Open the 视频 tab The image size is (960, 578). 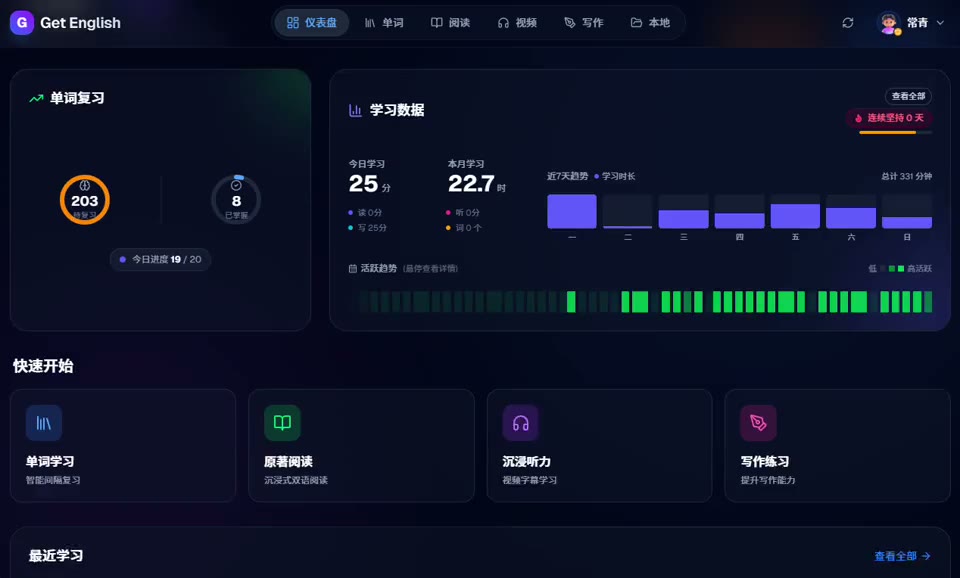pyautogui.click(x=517, y=23)
